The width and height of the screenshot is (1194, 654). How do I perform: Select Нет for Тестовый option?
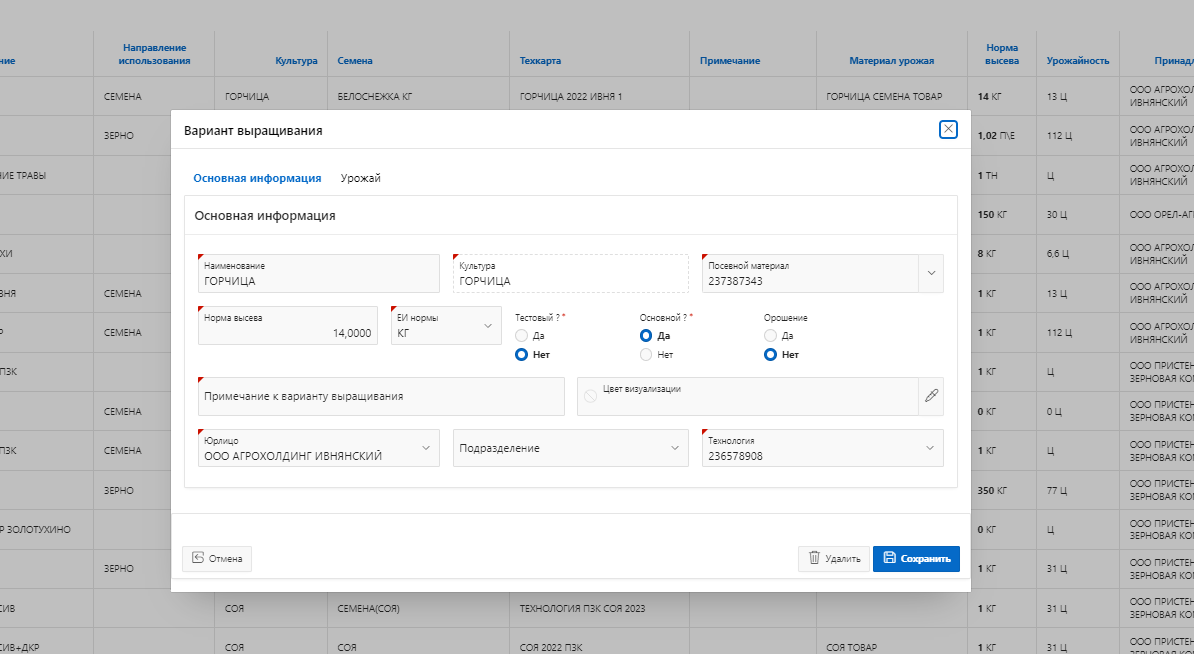click(521, 355)
